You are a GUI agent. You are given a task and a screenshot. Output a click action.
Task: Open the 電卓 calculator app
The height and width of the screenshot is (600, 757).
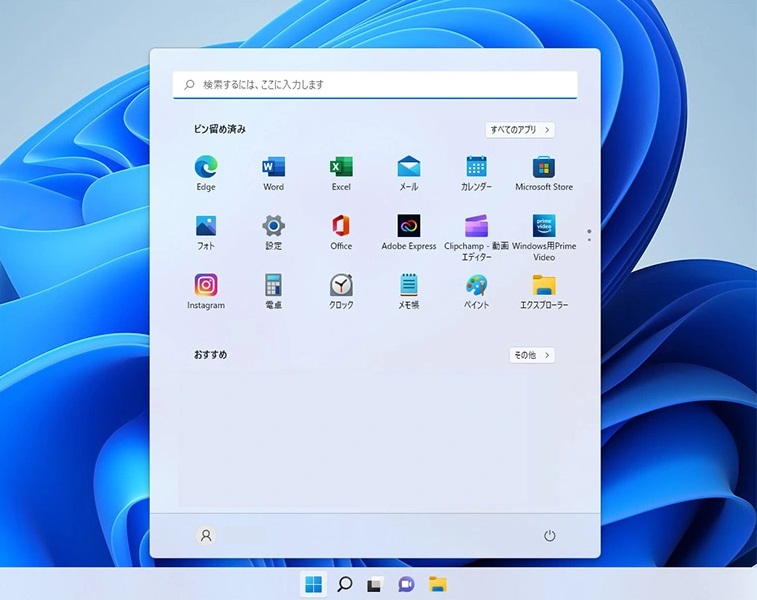pos(274,291)
